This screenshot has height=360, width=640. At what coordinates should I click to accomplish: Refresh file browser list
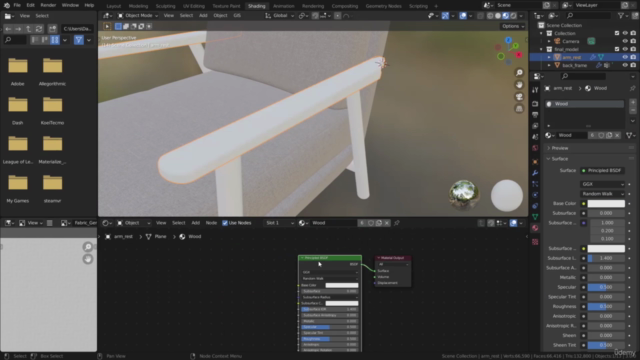pyautogui.click(x=39, y=29)
